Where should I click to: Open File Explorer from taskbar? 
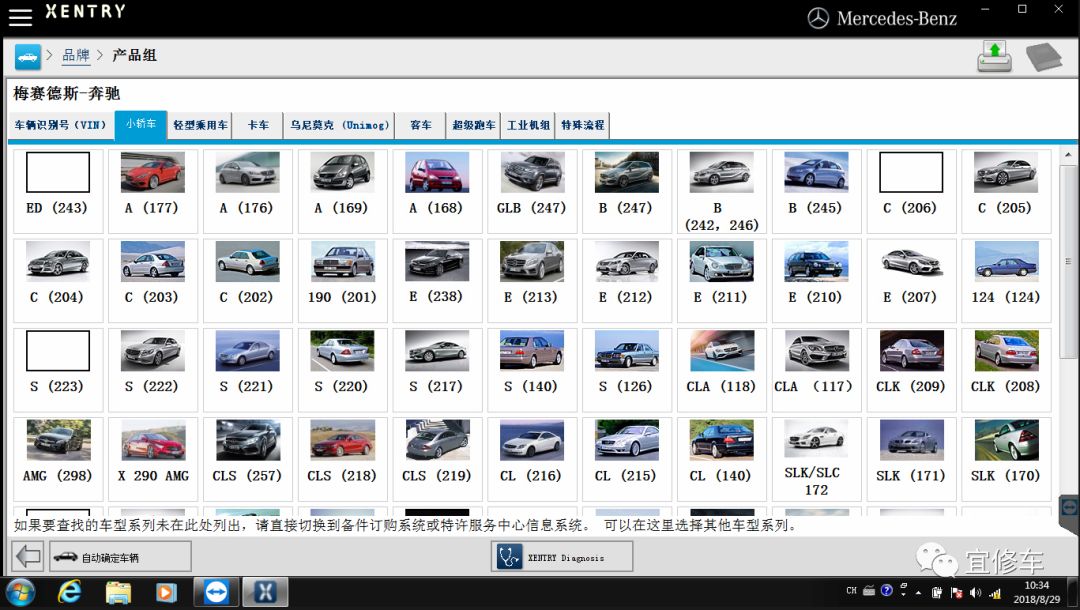(118, 593)
